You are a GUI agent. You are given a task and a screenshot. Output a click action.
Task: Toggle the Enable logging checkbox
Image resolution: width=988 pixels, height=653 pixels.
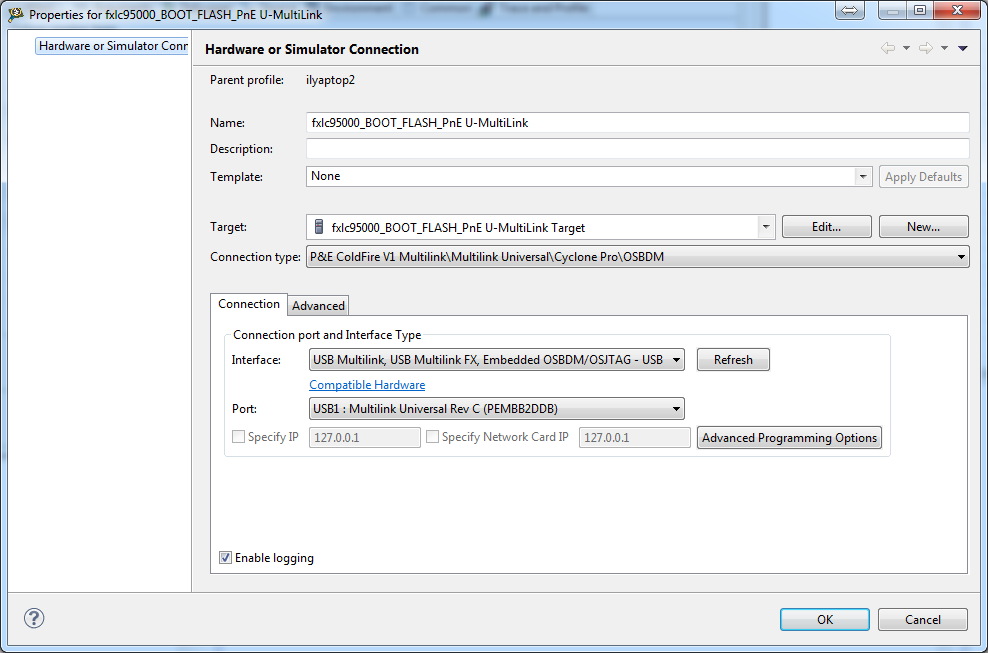tap(226, 558)
